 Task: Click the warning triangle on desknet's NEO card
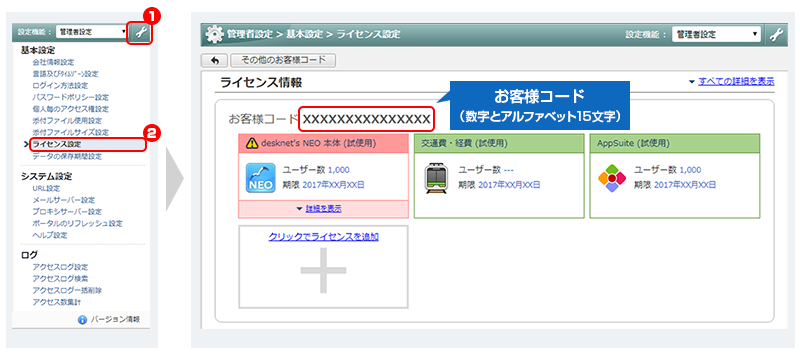251,144
